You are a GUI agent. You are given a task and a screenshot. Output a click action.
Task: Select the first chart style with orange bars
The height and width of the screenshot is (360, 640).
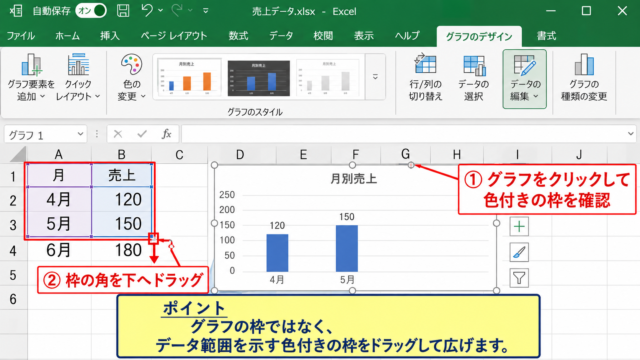tap(189, 77)
